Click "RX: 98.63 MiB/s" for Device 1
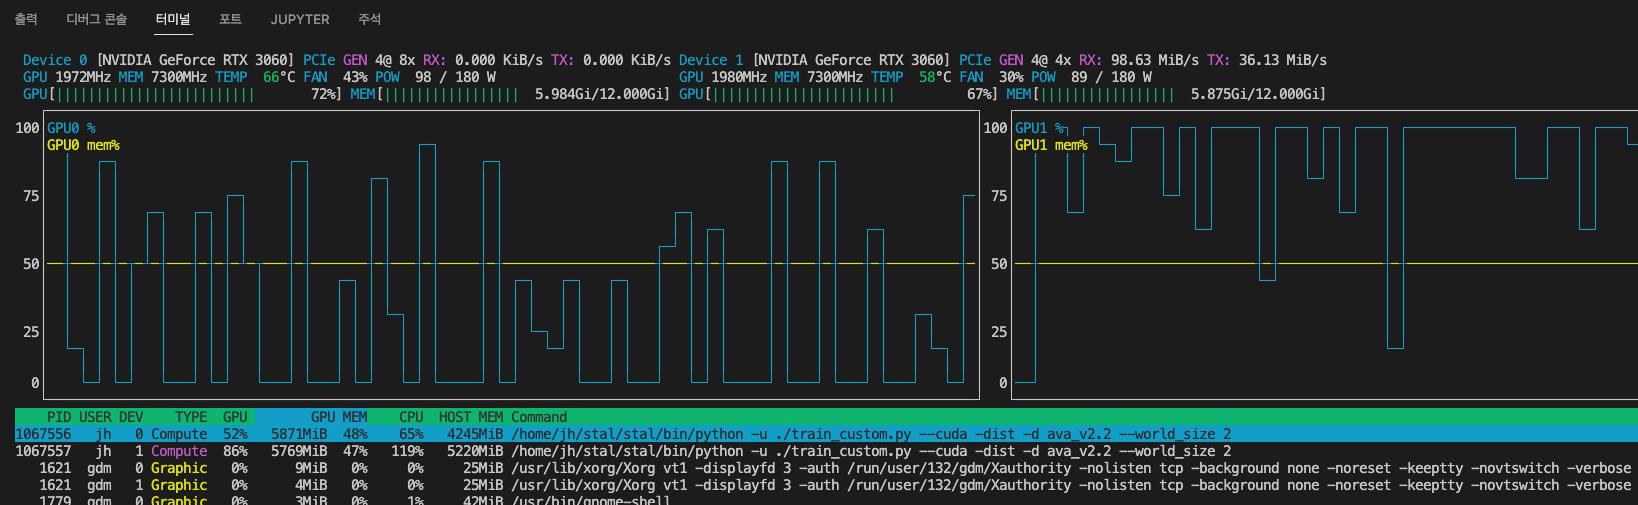 click(1139, 60)
